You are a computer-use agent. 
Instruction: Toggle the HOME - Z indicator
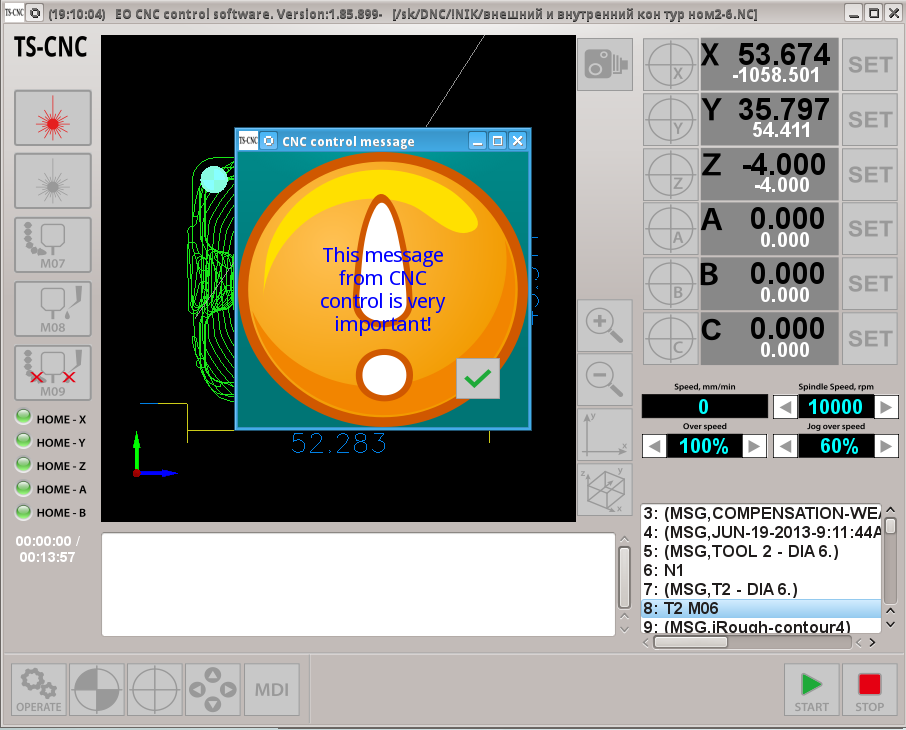pyautogui.click(x=24, y=465)
